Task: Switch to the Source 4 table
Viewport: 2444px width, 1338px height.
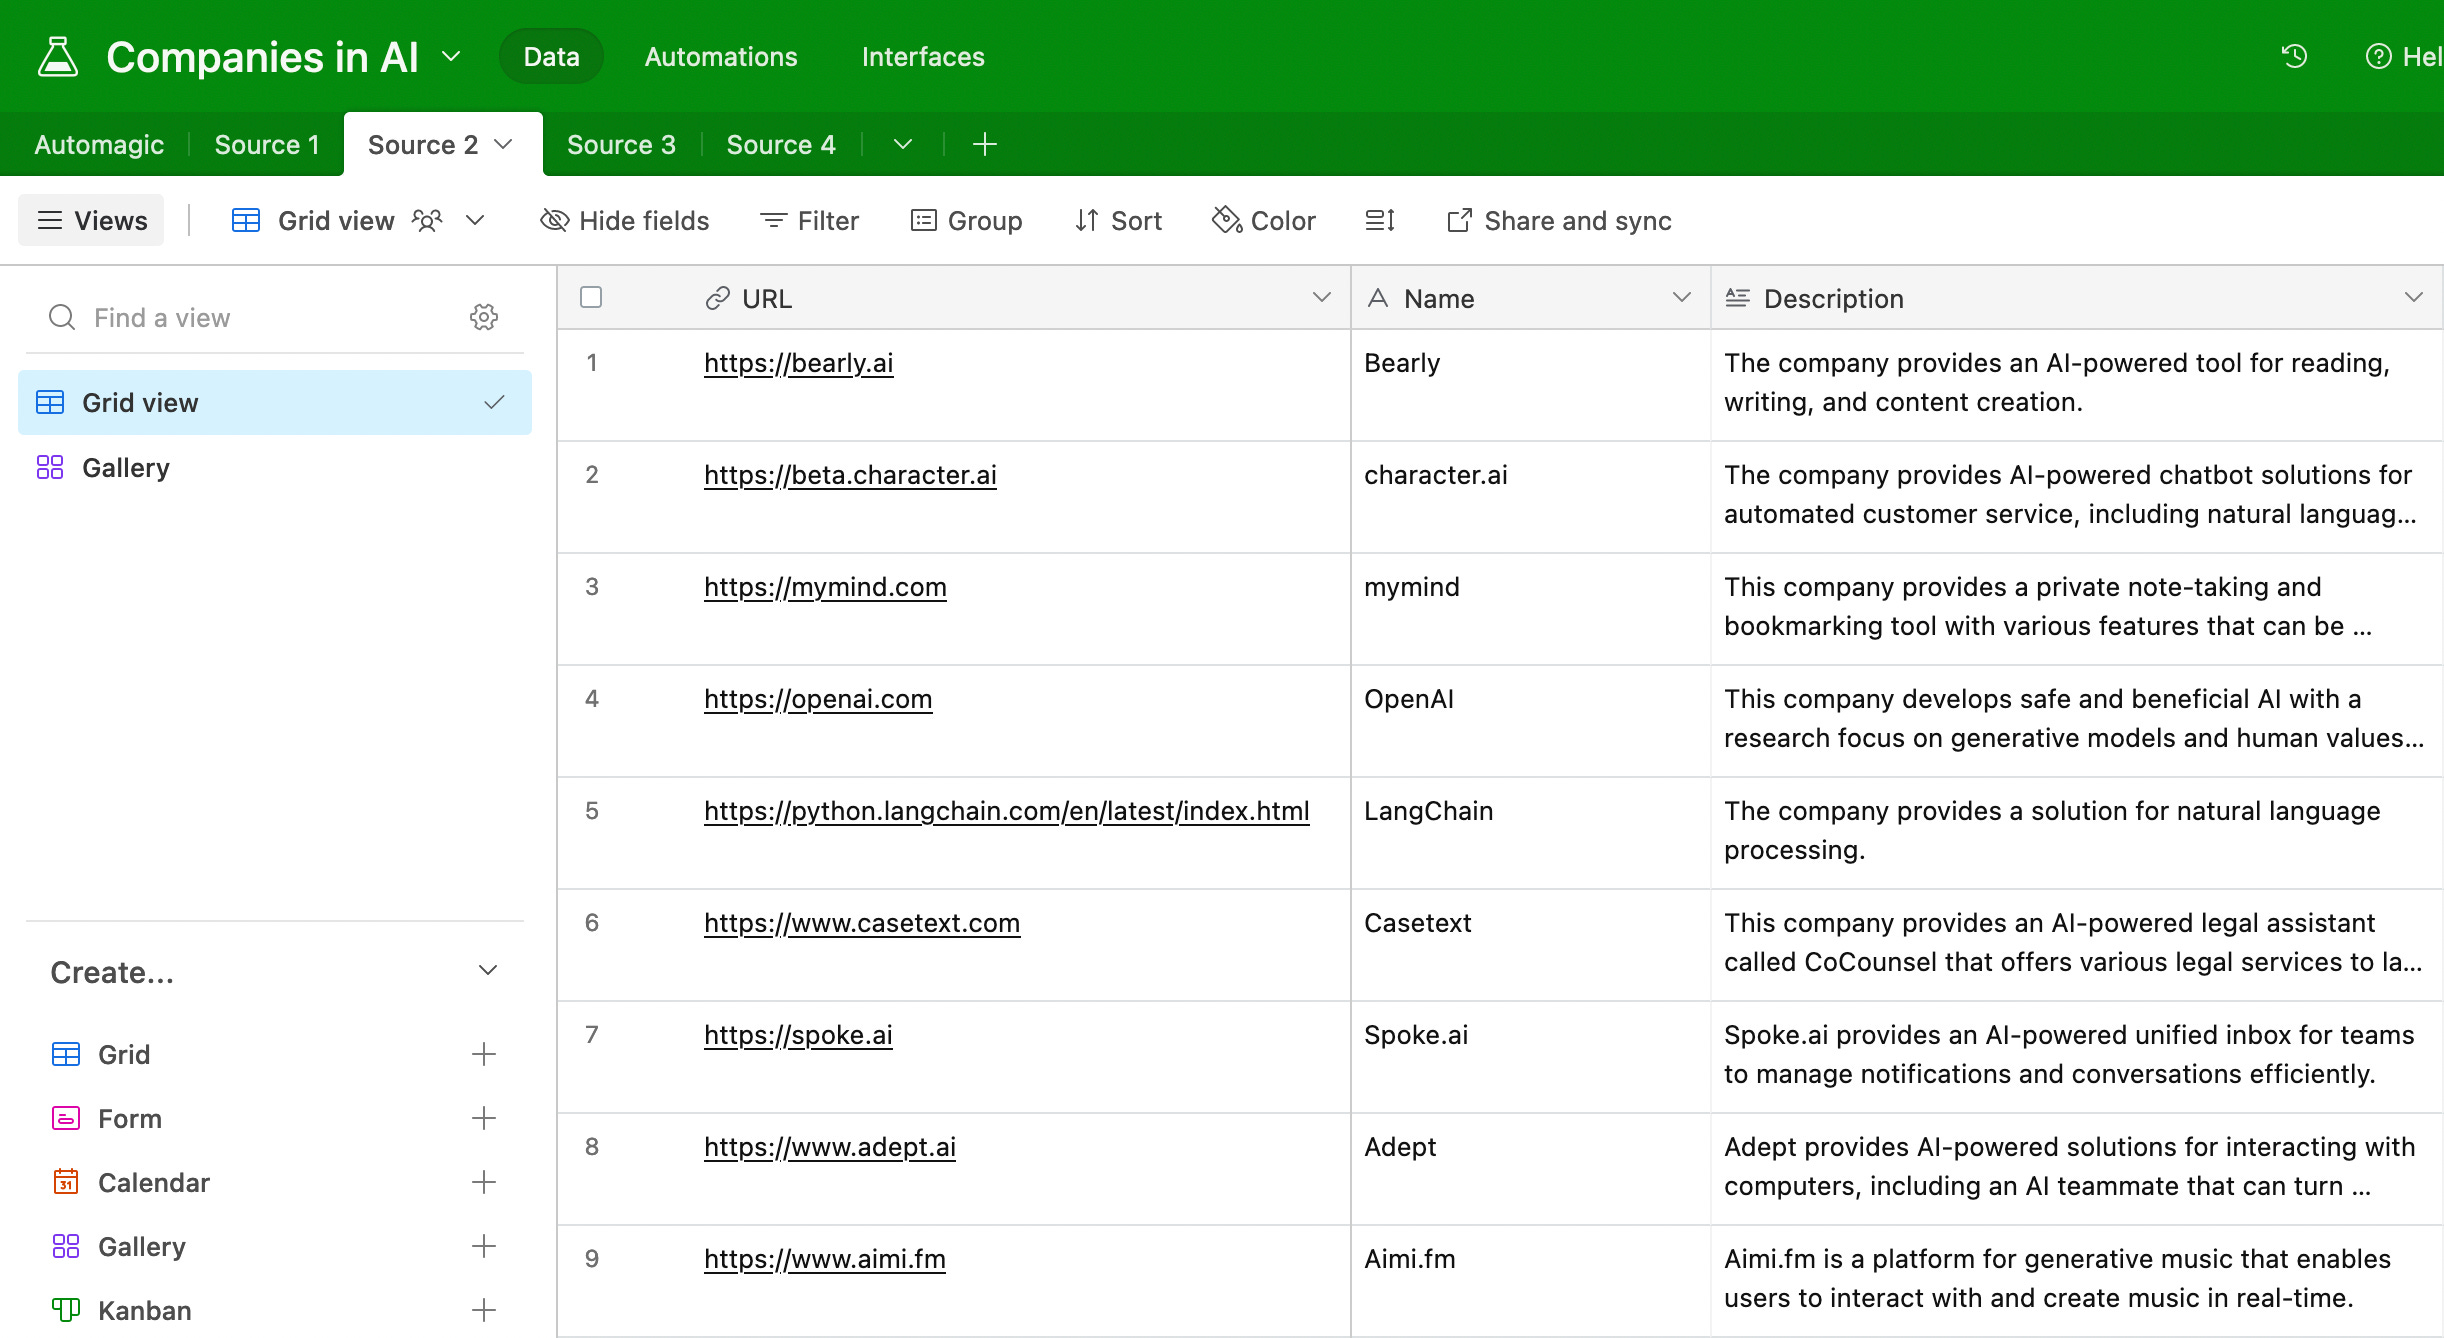Action: 781,144
